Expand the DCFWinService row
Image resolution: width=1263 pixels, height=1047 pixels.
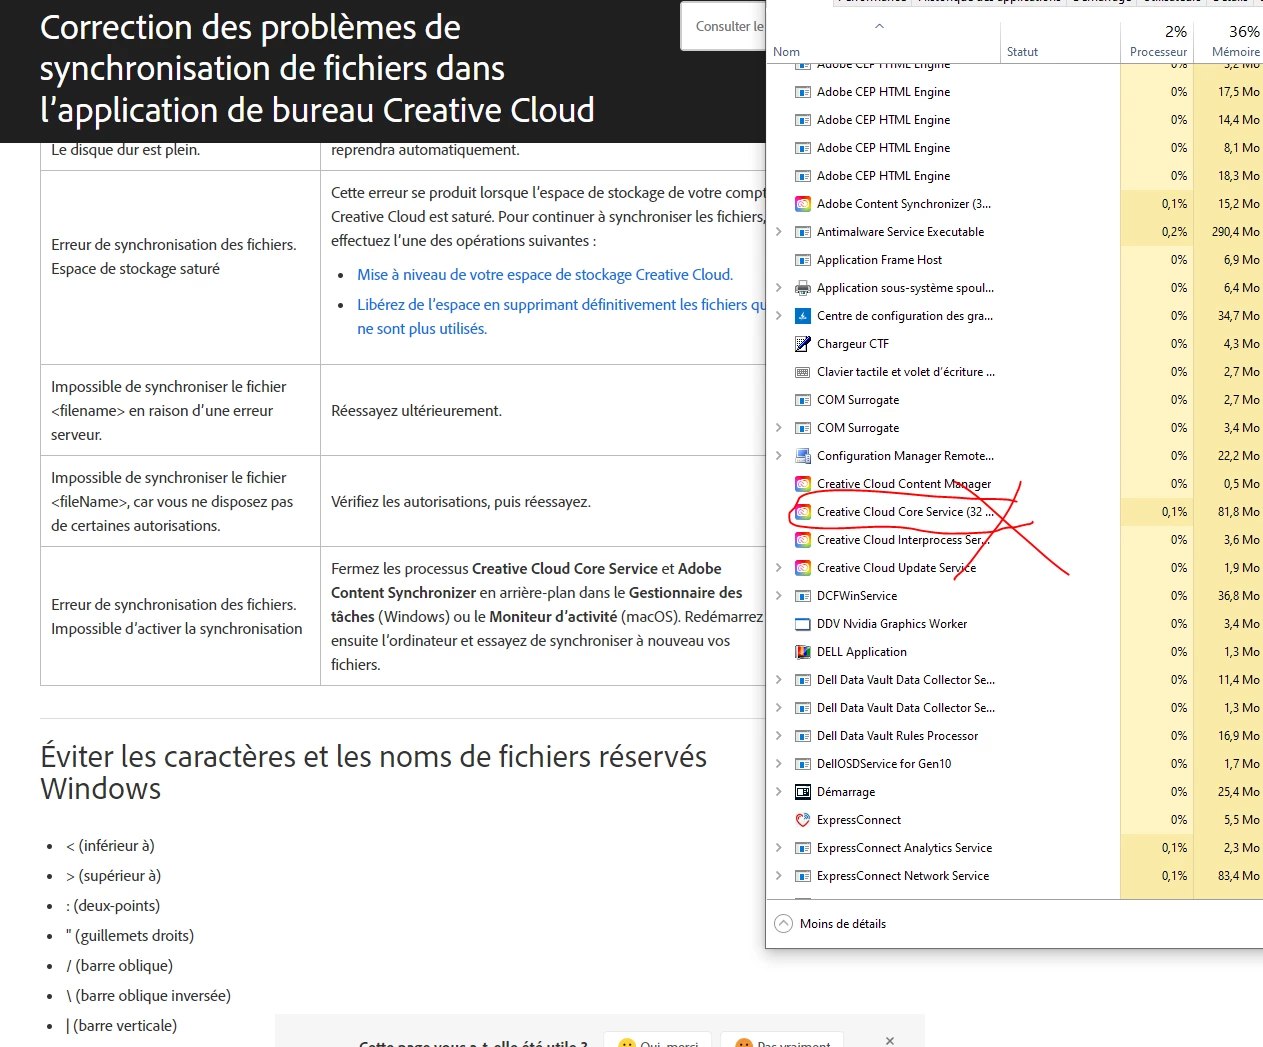coord(778,596)
